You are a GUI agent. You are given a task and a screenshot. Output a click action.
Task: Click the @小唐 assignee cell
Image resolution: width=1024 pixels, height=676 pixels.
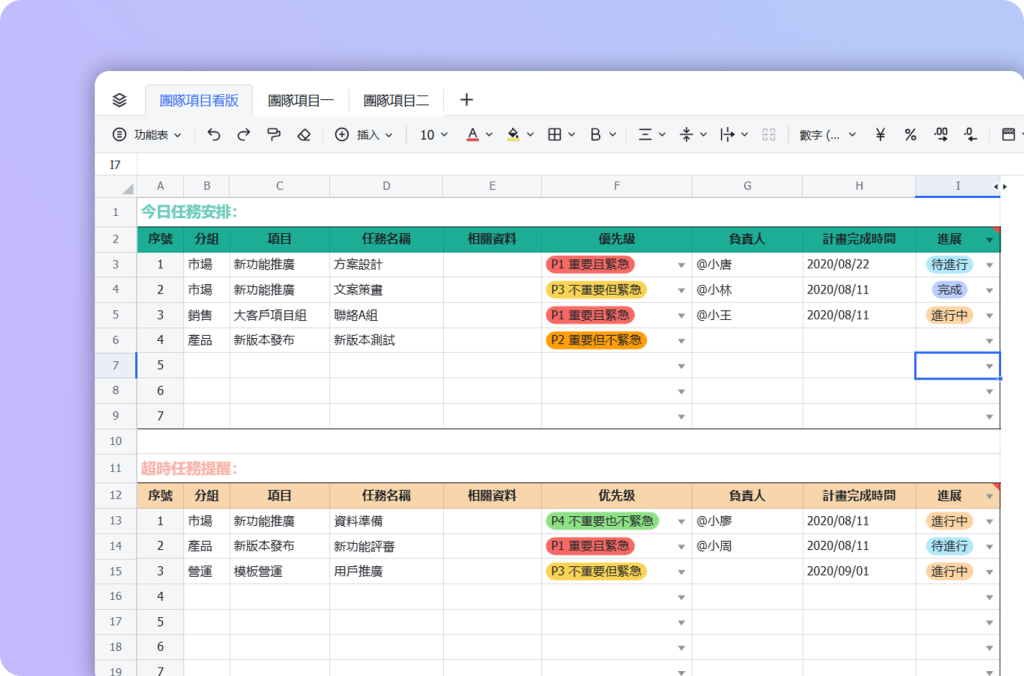pos(747,265)
